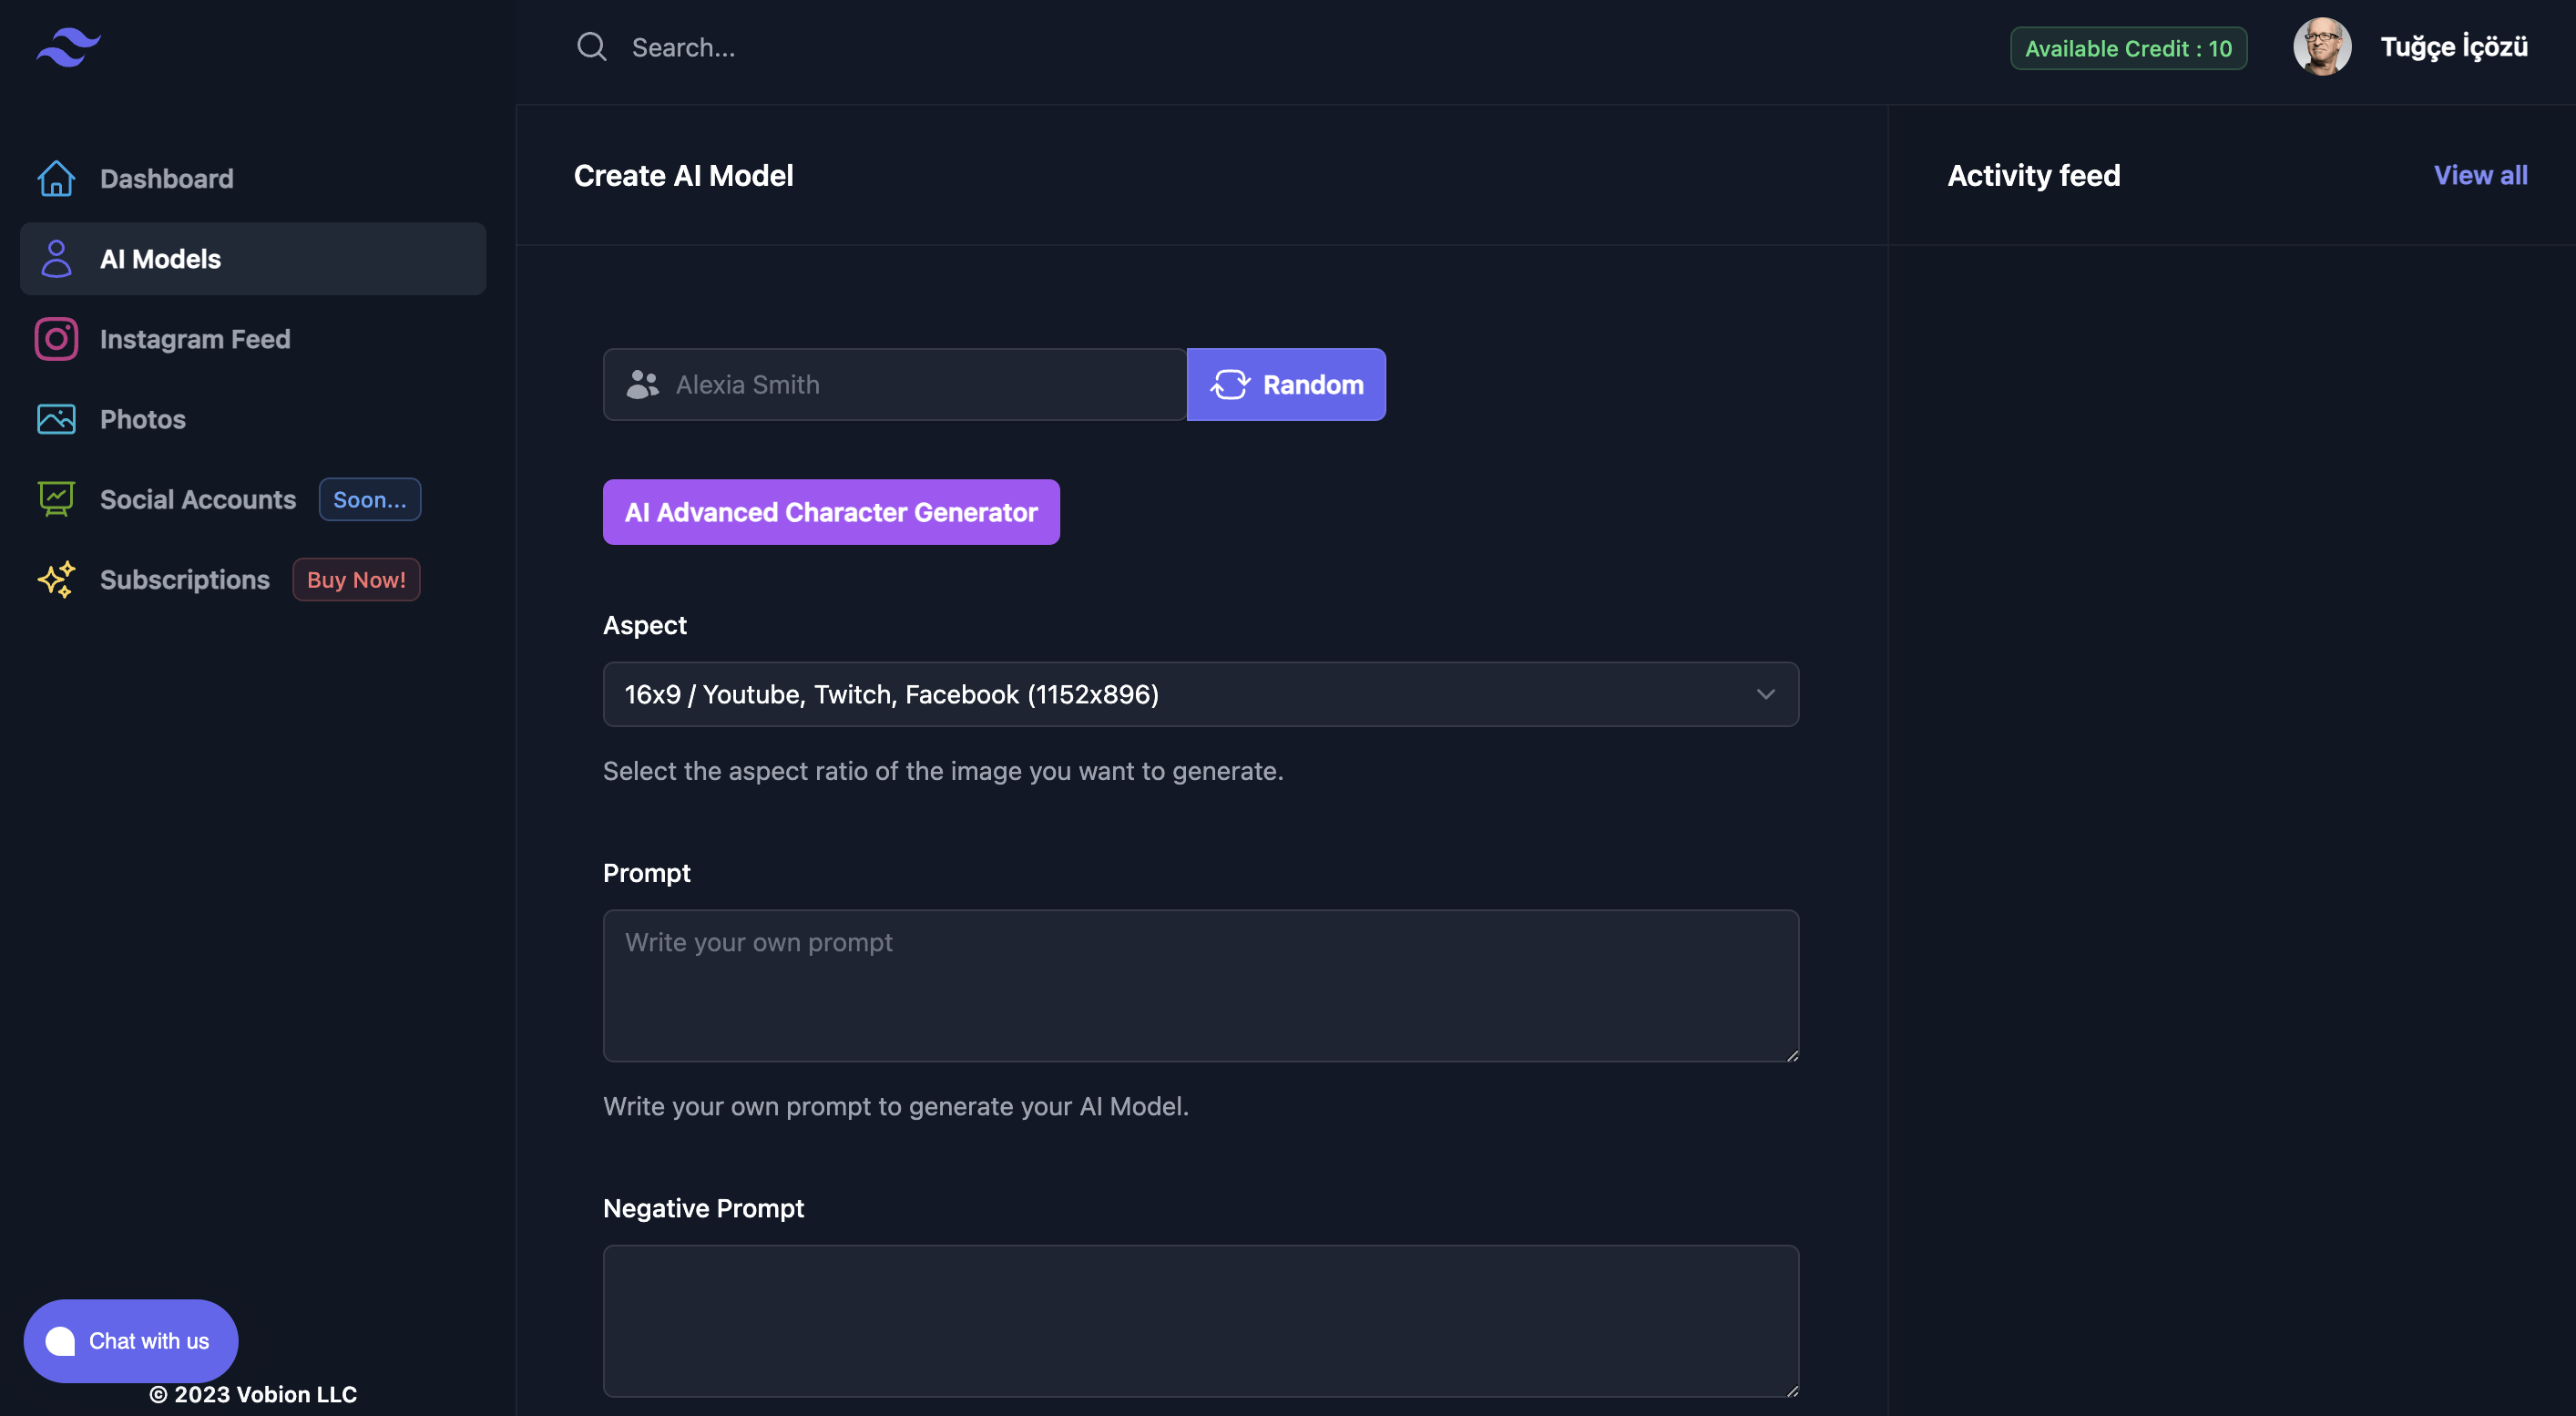The image size is (2576, 1416).
Task: Open the AI Advanced Character Generator
Action: (830, 512)
